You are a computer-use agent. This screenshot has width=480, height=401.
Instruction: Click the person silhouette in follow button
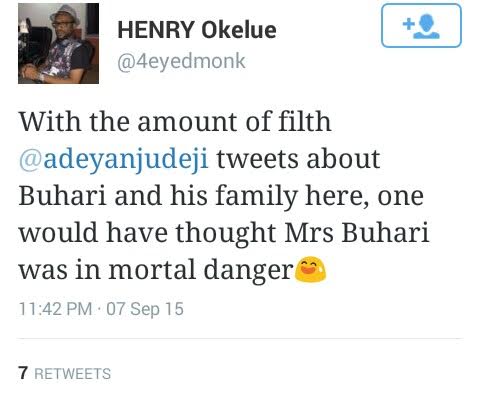pos(427,27)
